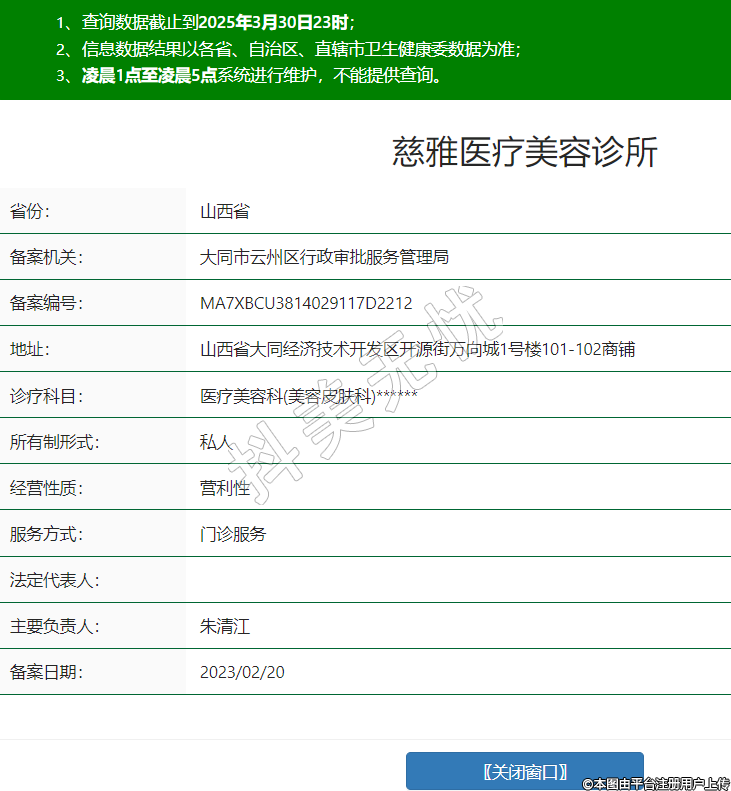Click the 诊疗科目 row label
This screenshot has height=791, width=731.
click(x=46, y=396)
